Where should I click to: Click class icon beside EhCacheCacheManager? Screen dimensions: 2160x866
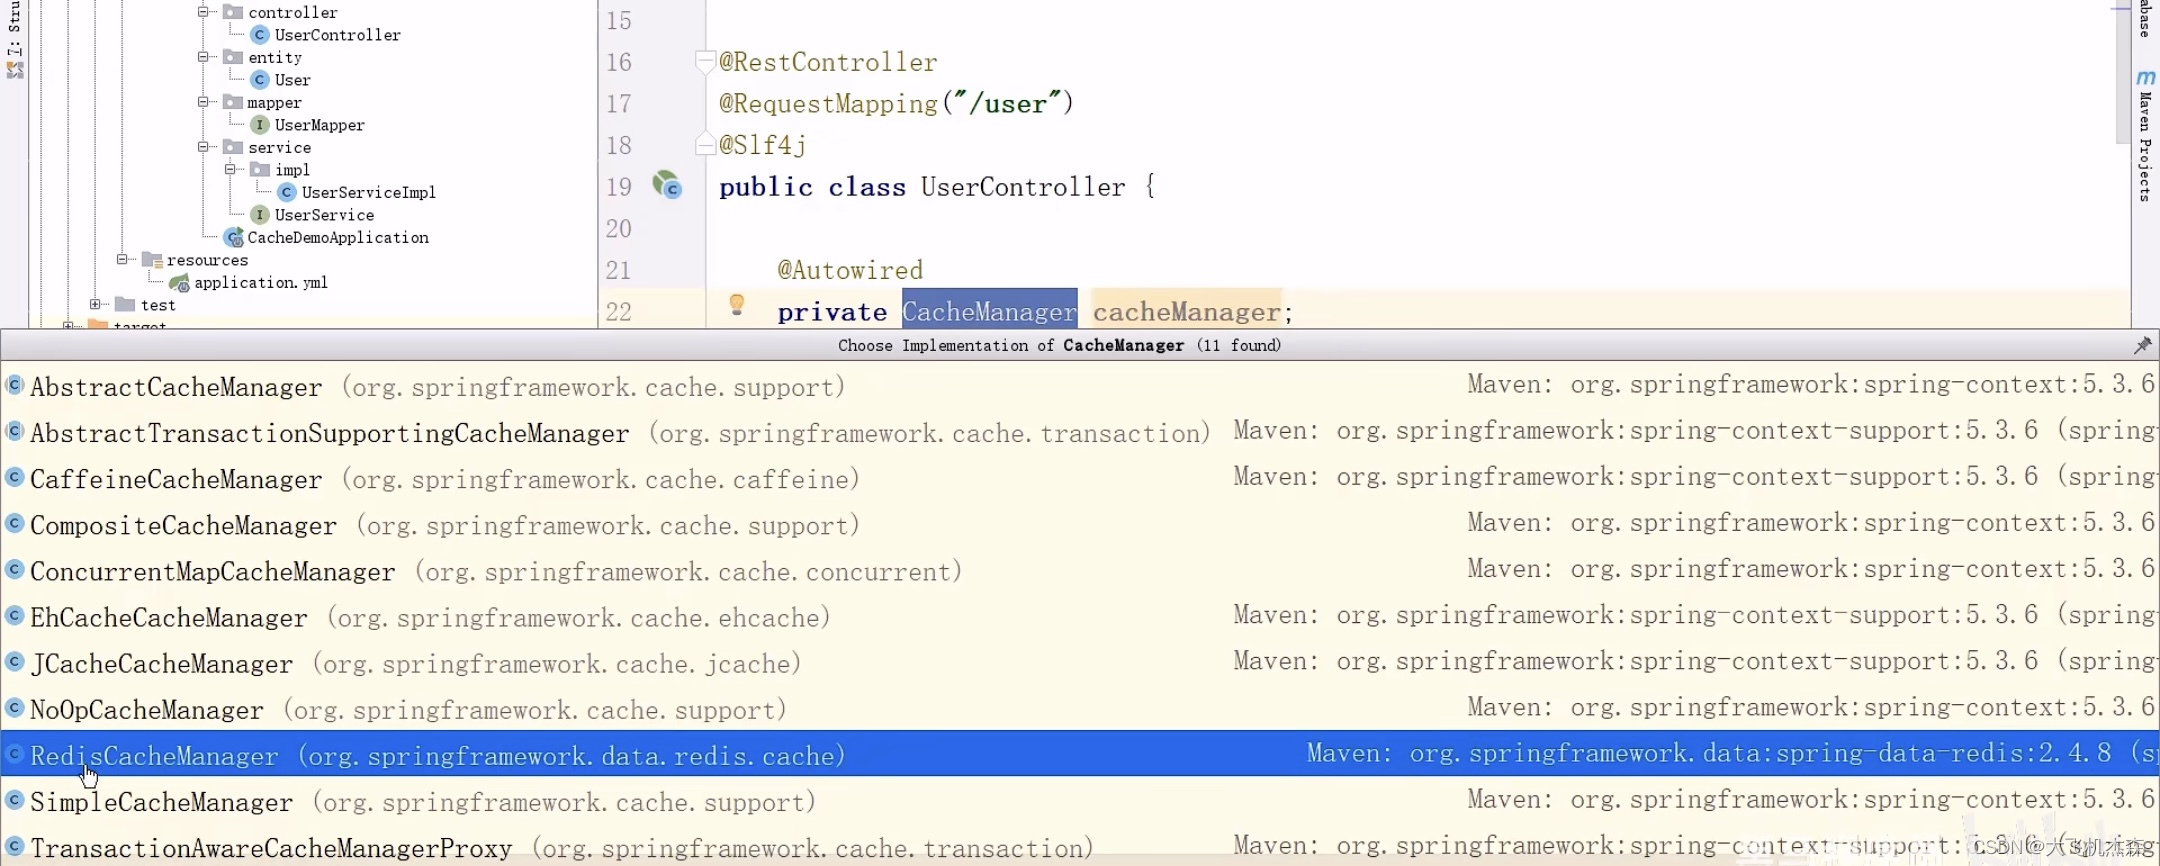tap(14, 615)
